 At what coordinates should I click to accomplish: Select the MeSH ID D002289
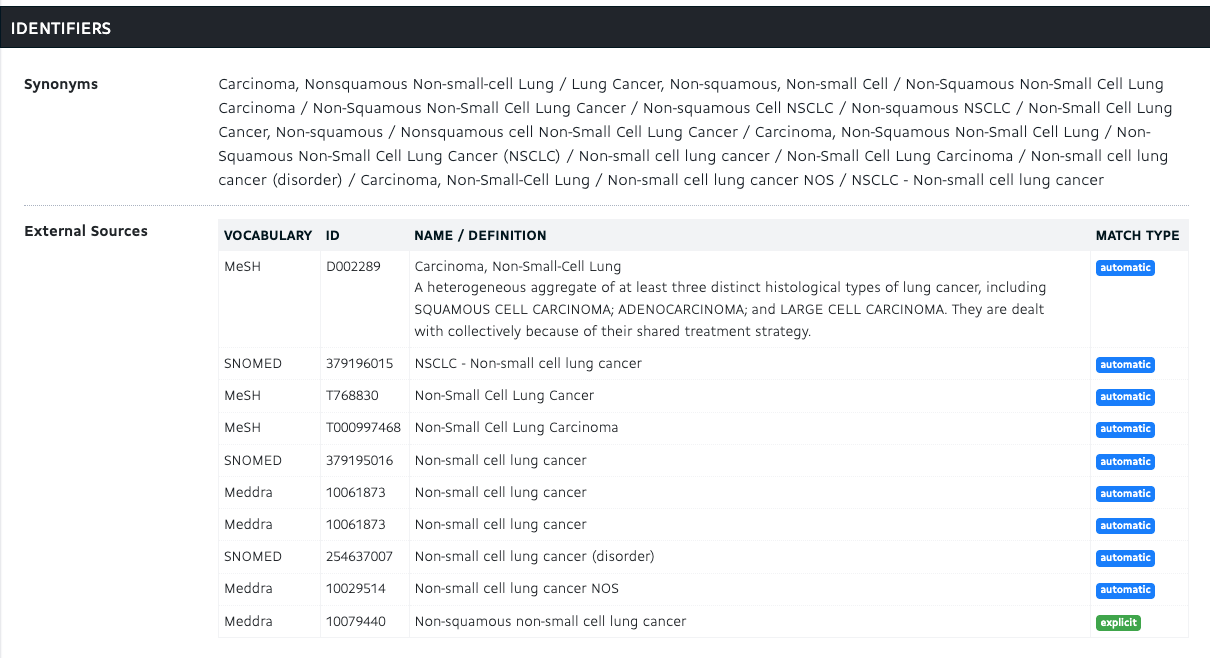353,266
